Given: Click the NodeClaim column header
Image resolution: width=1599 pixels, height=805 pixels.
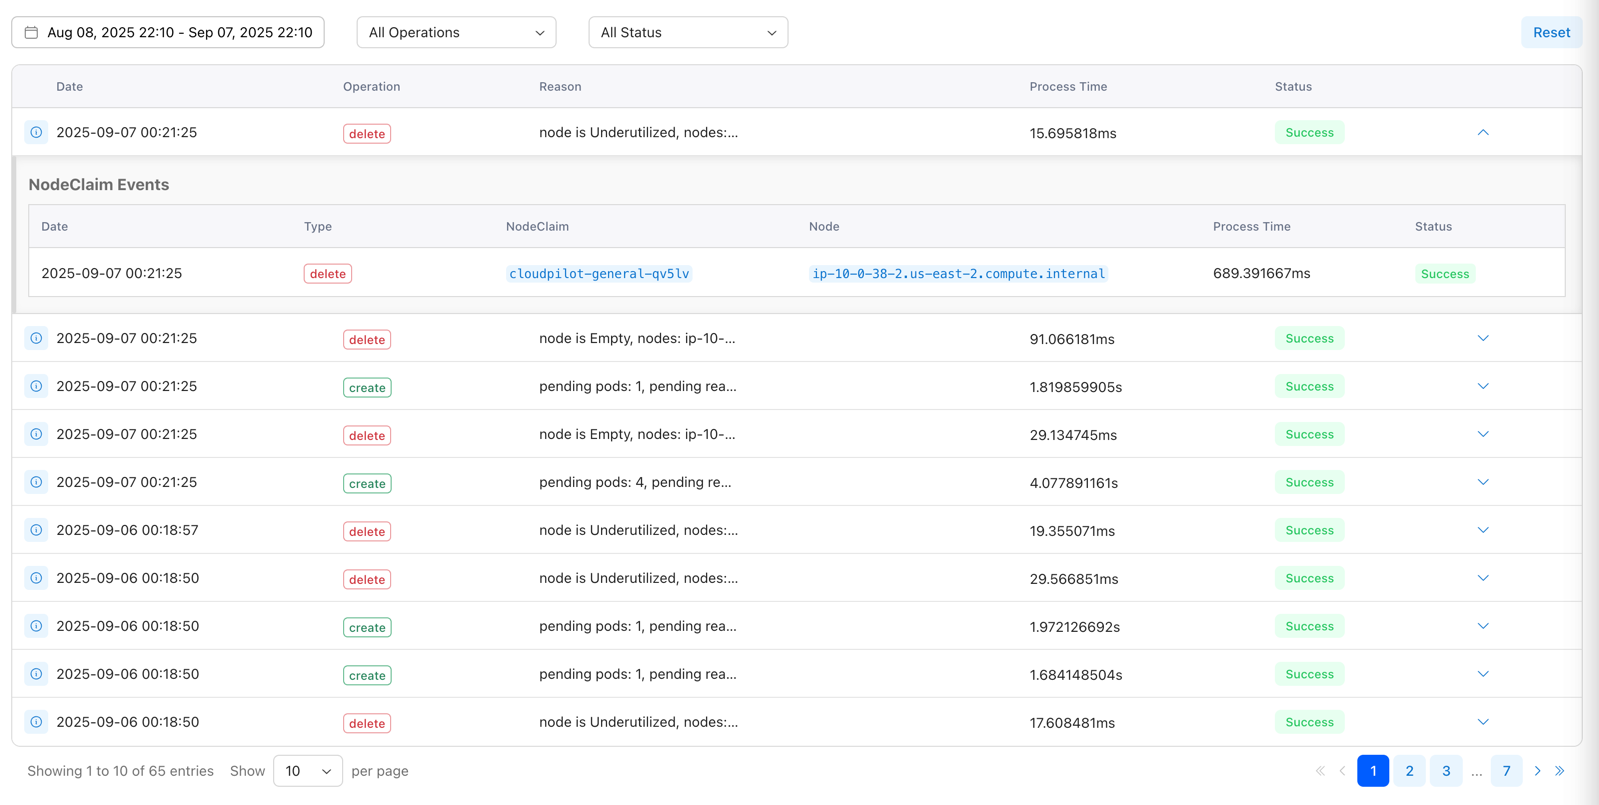Looking at the screenshot, I should click(x=537, y=226).
